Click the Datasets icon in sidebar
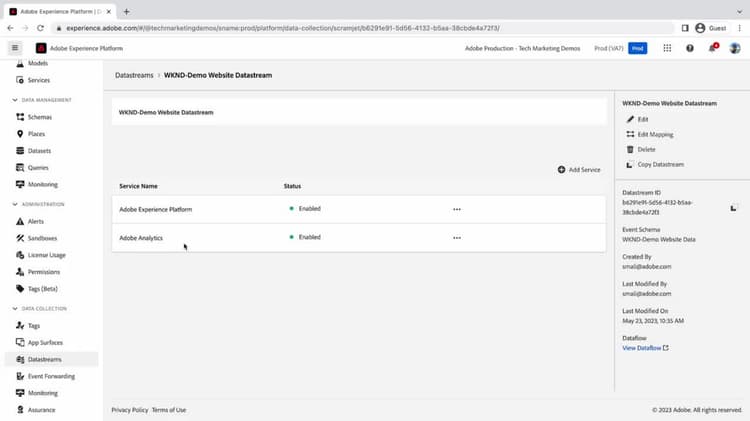The image size is (750, 421). [20, 151]
